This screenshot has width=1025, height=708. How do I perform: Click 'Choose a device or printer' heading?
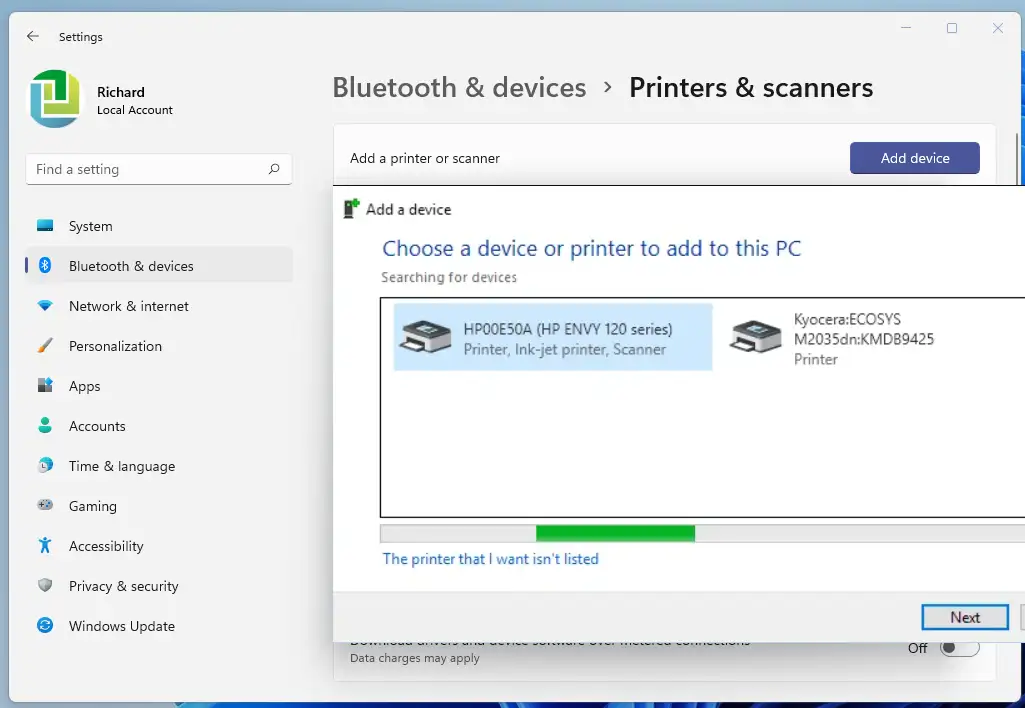[592, 248]
